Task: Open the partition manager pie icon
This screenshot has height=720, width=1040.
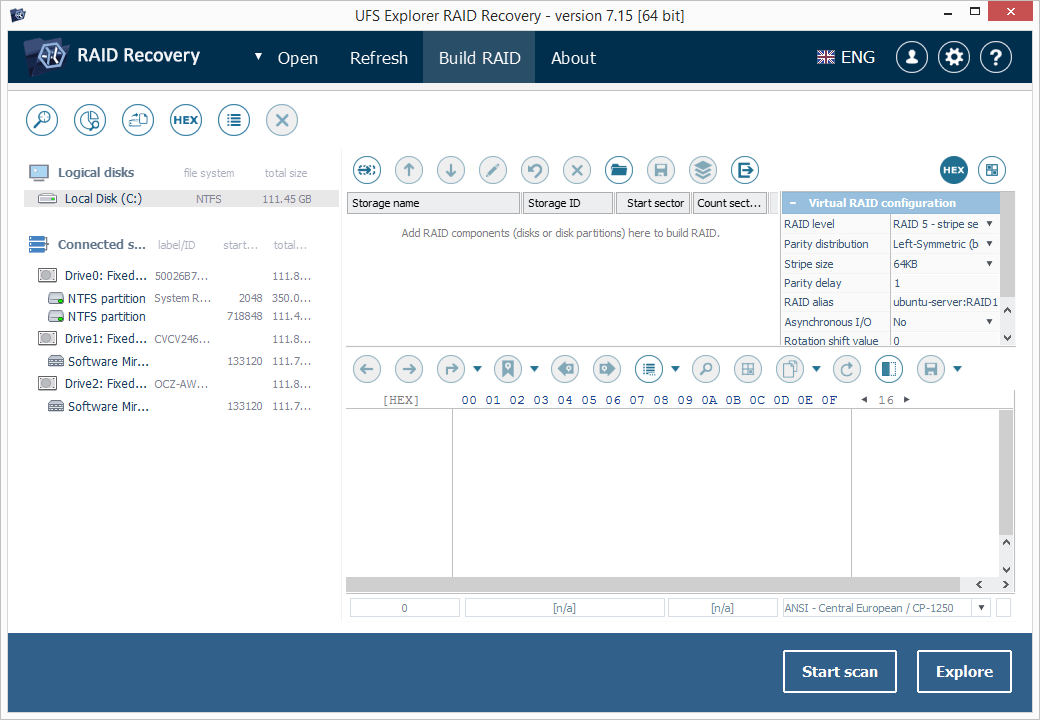Action: click(90, 120)
